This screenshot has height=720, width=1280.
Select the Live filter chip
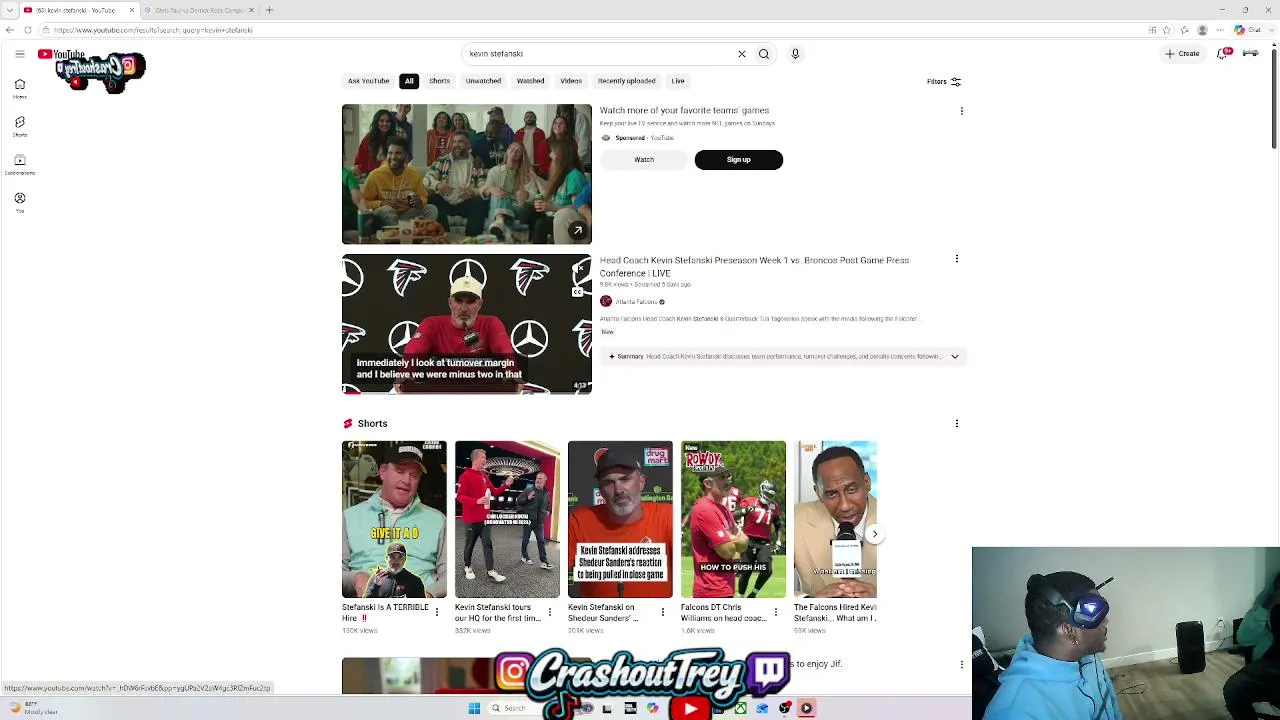[x=678, y=81]
